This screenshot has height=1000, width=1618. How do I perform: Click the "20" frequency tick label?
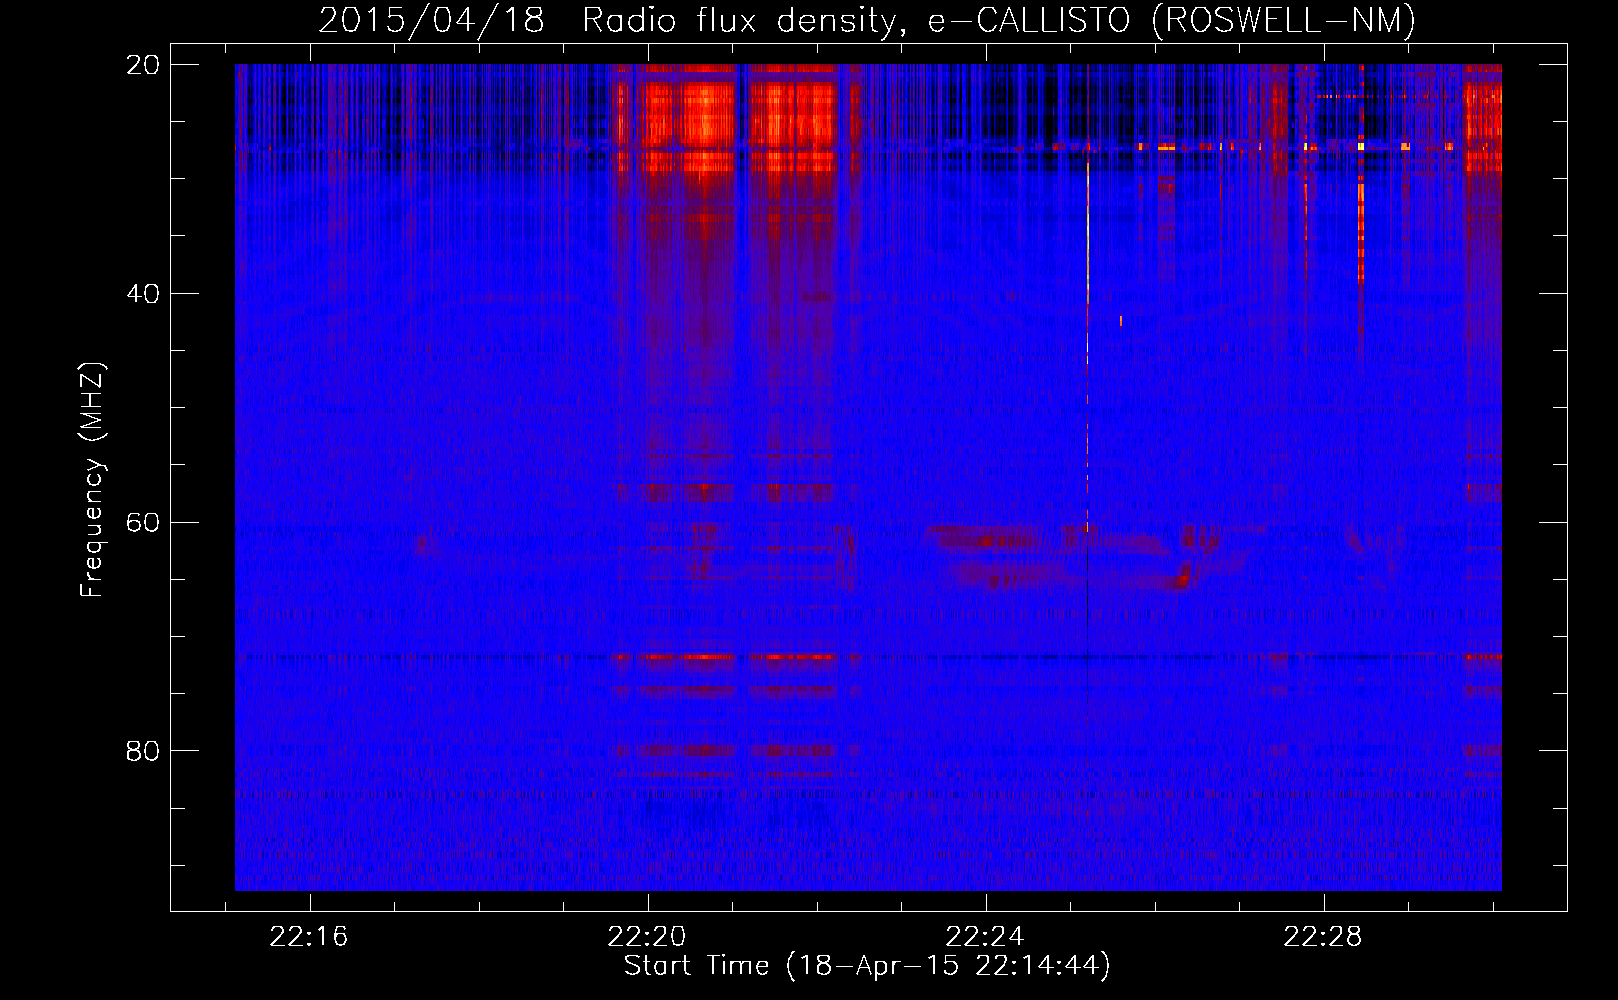pos(143,65)
